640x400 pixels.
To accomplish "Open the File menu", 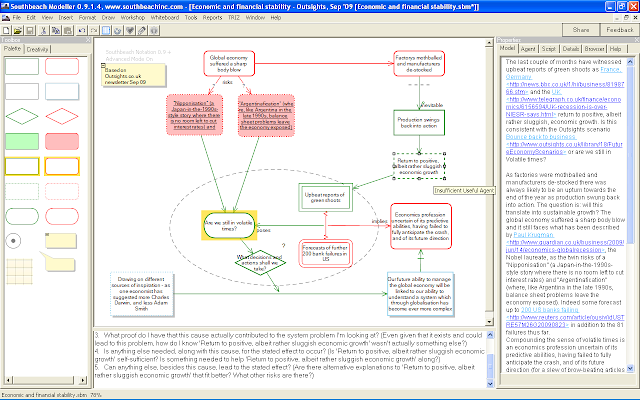I will click(x=17, y=18).
